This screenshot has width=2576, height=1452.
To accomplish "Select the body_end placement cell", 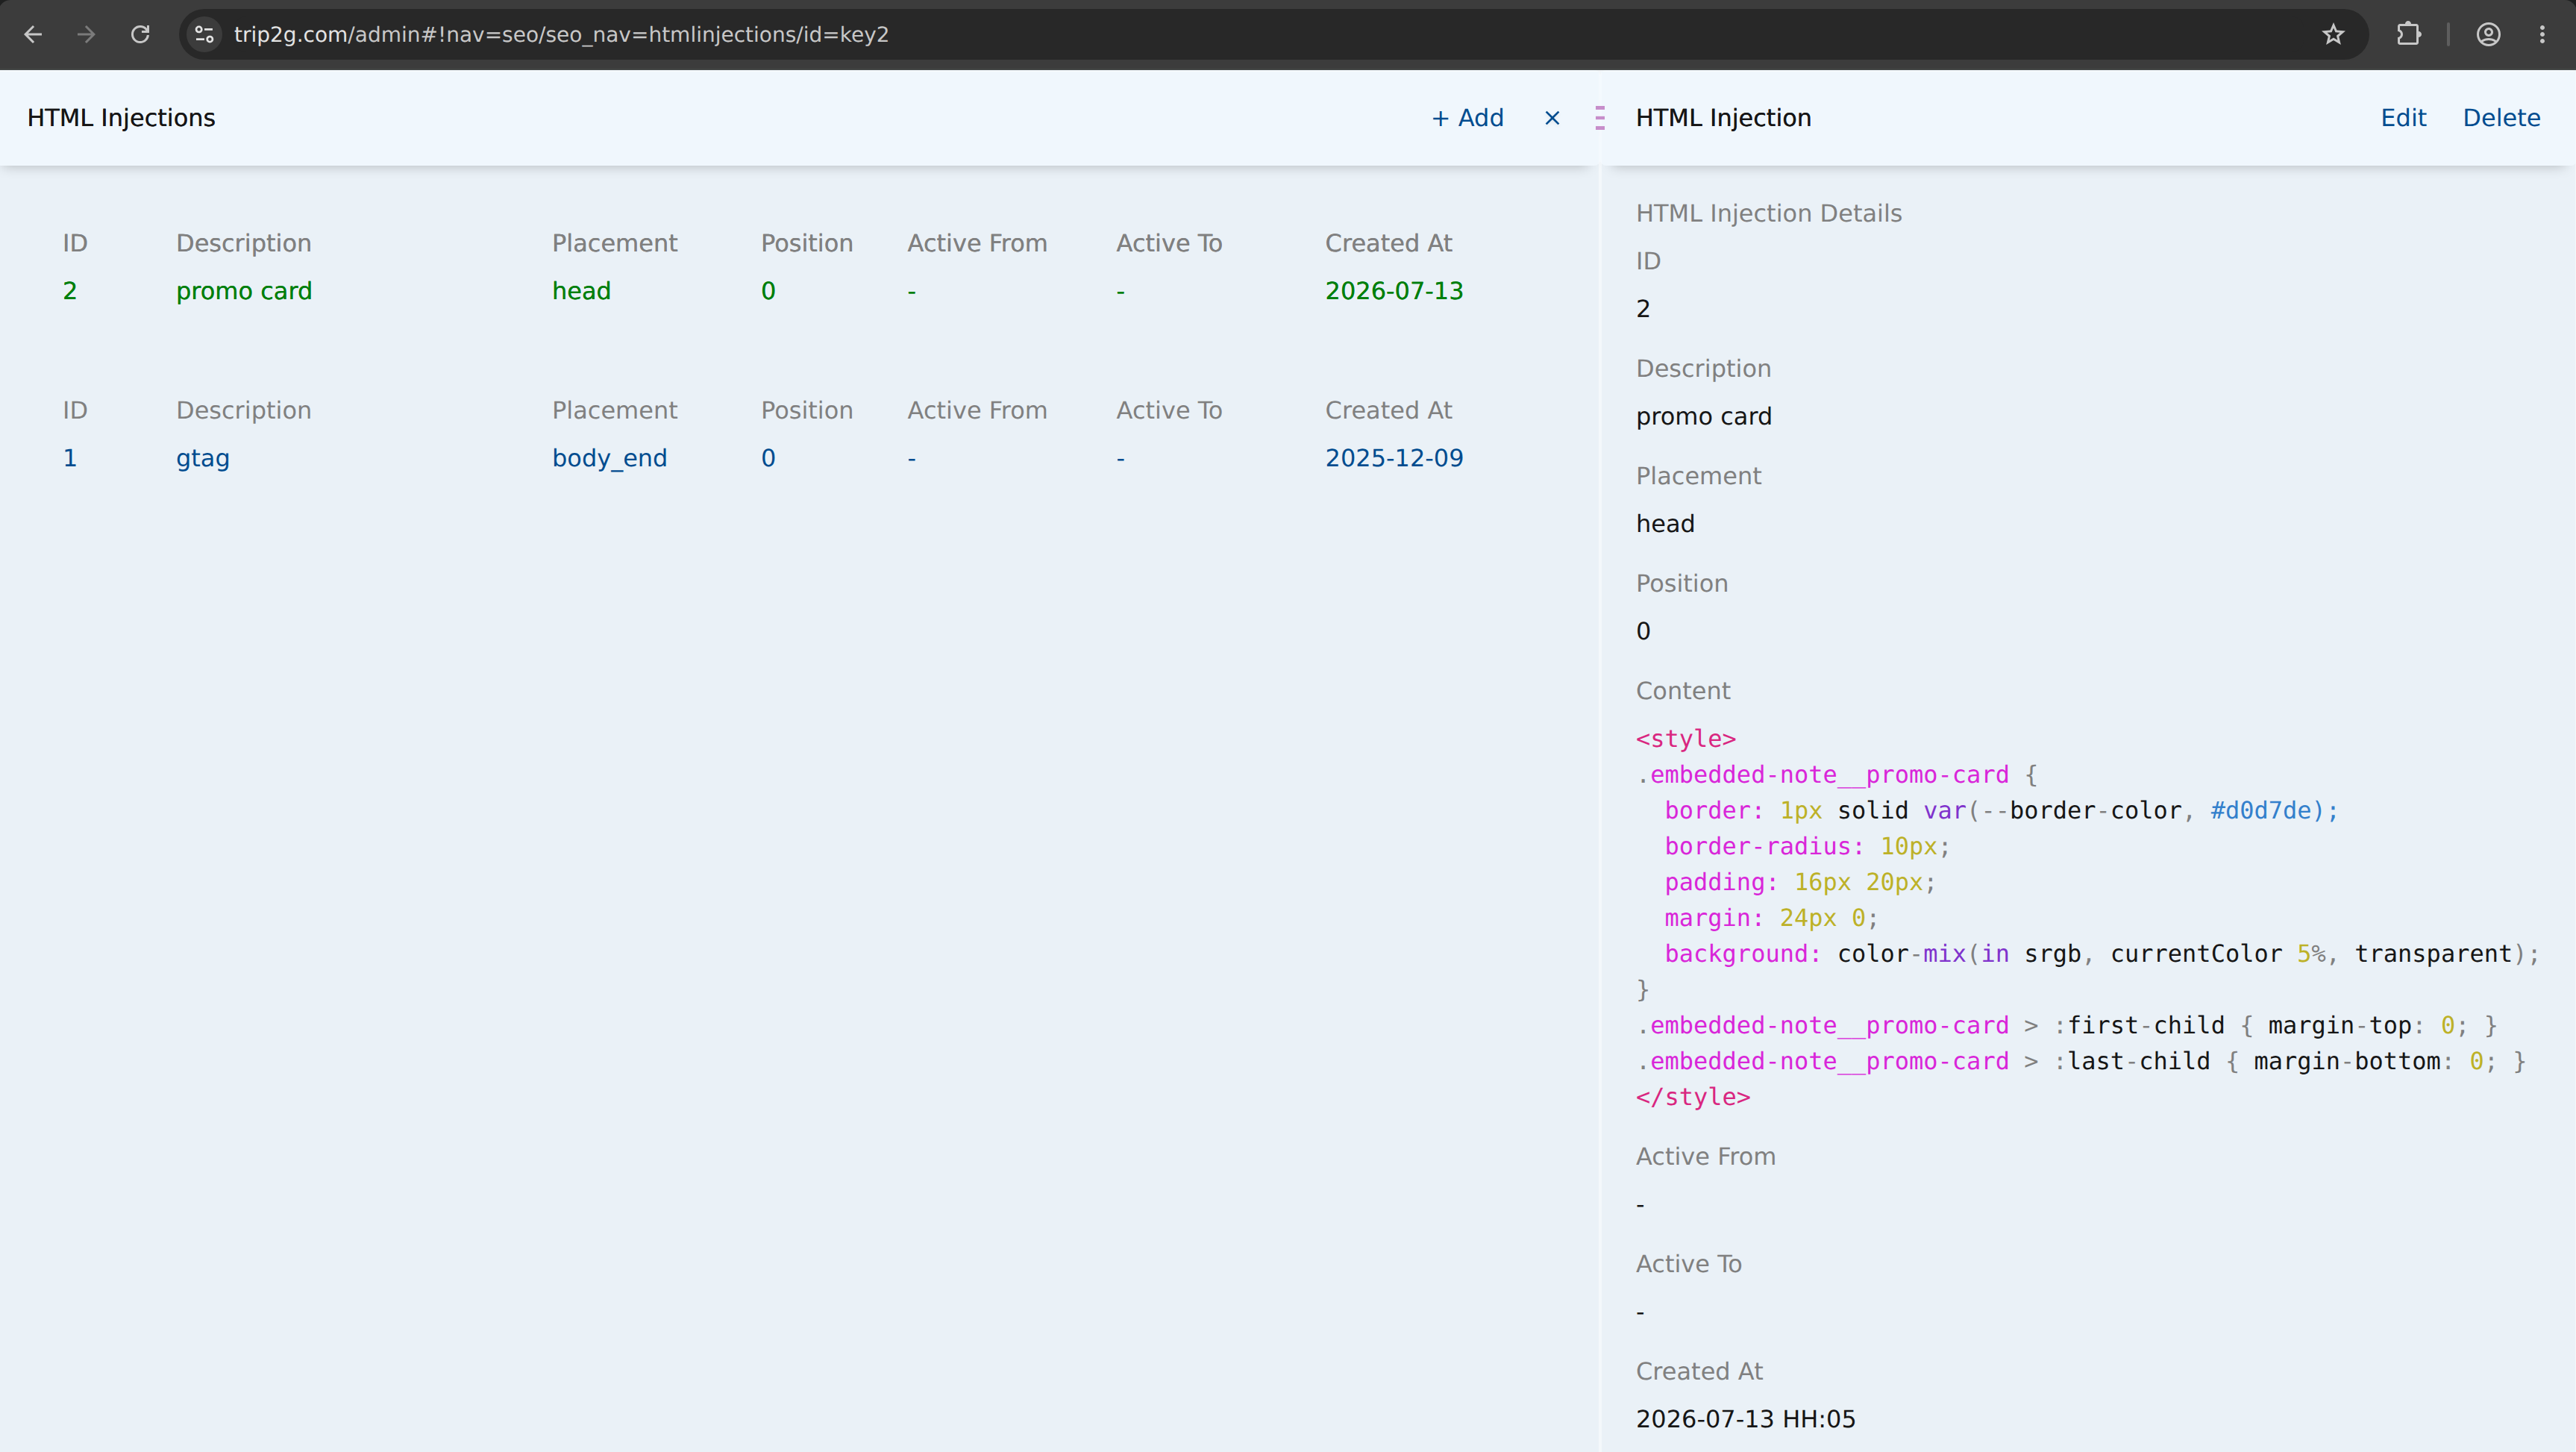I will 609,458.
